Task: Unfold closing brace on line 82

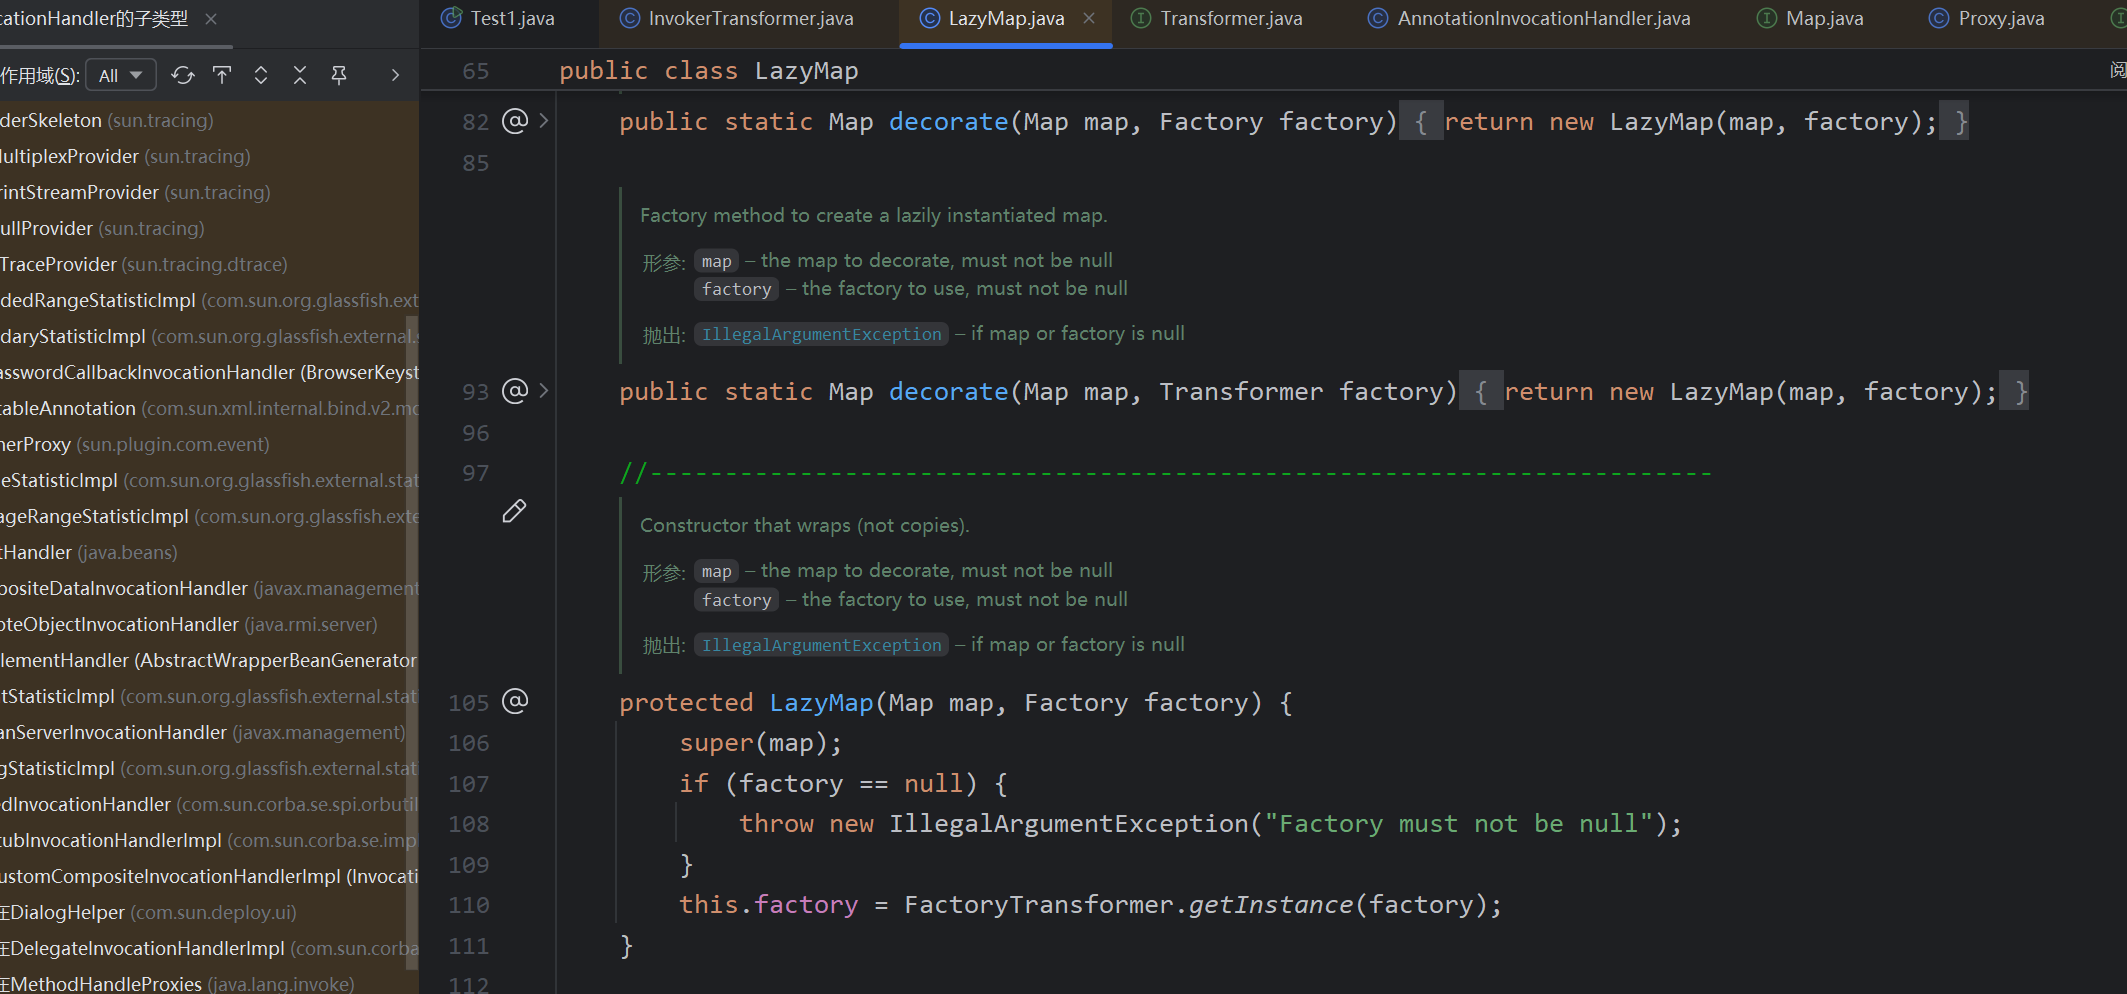Action: pos(1955,121)
